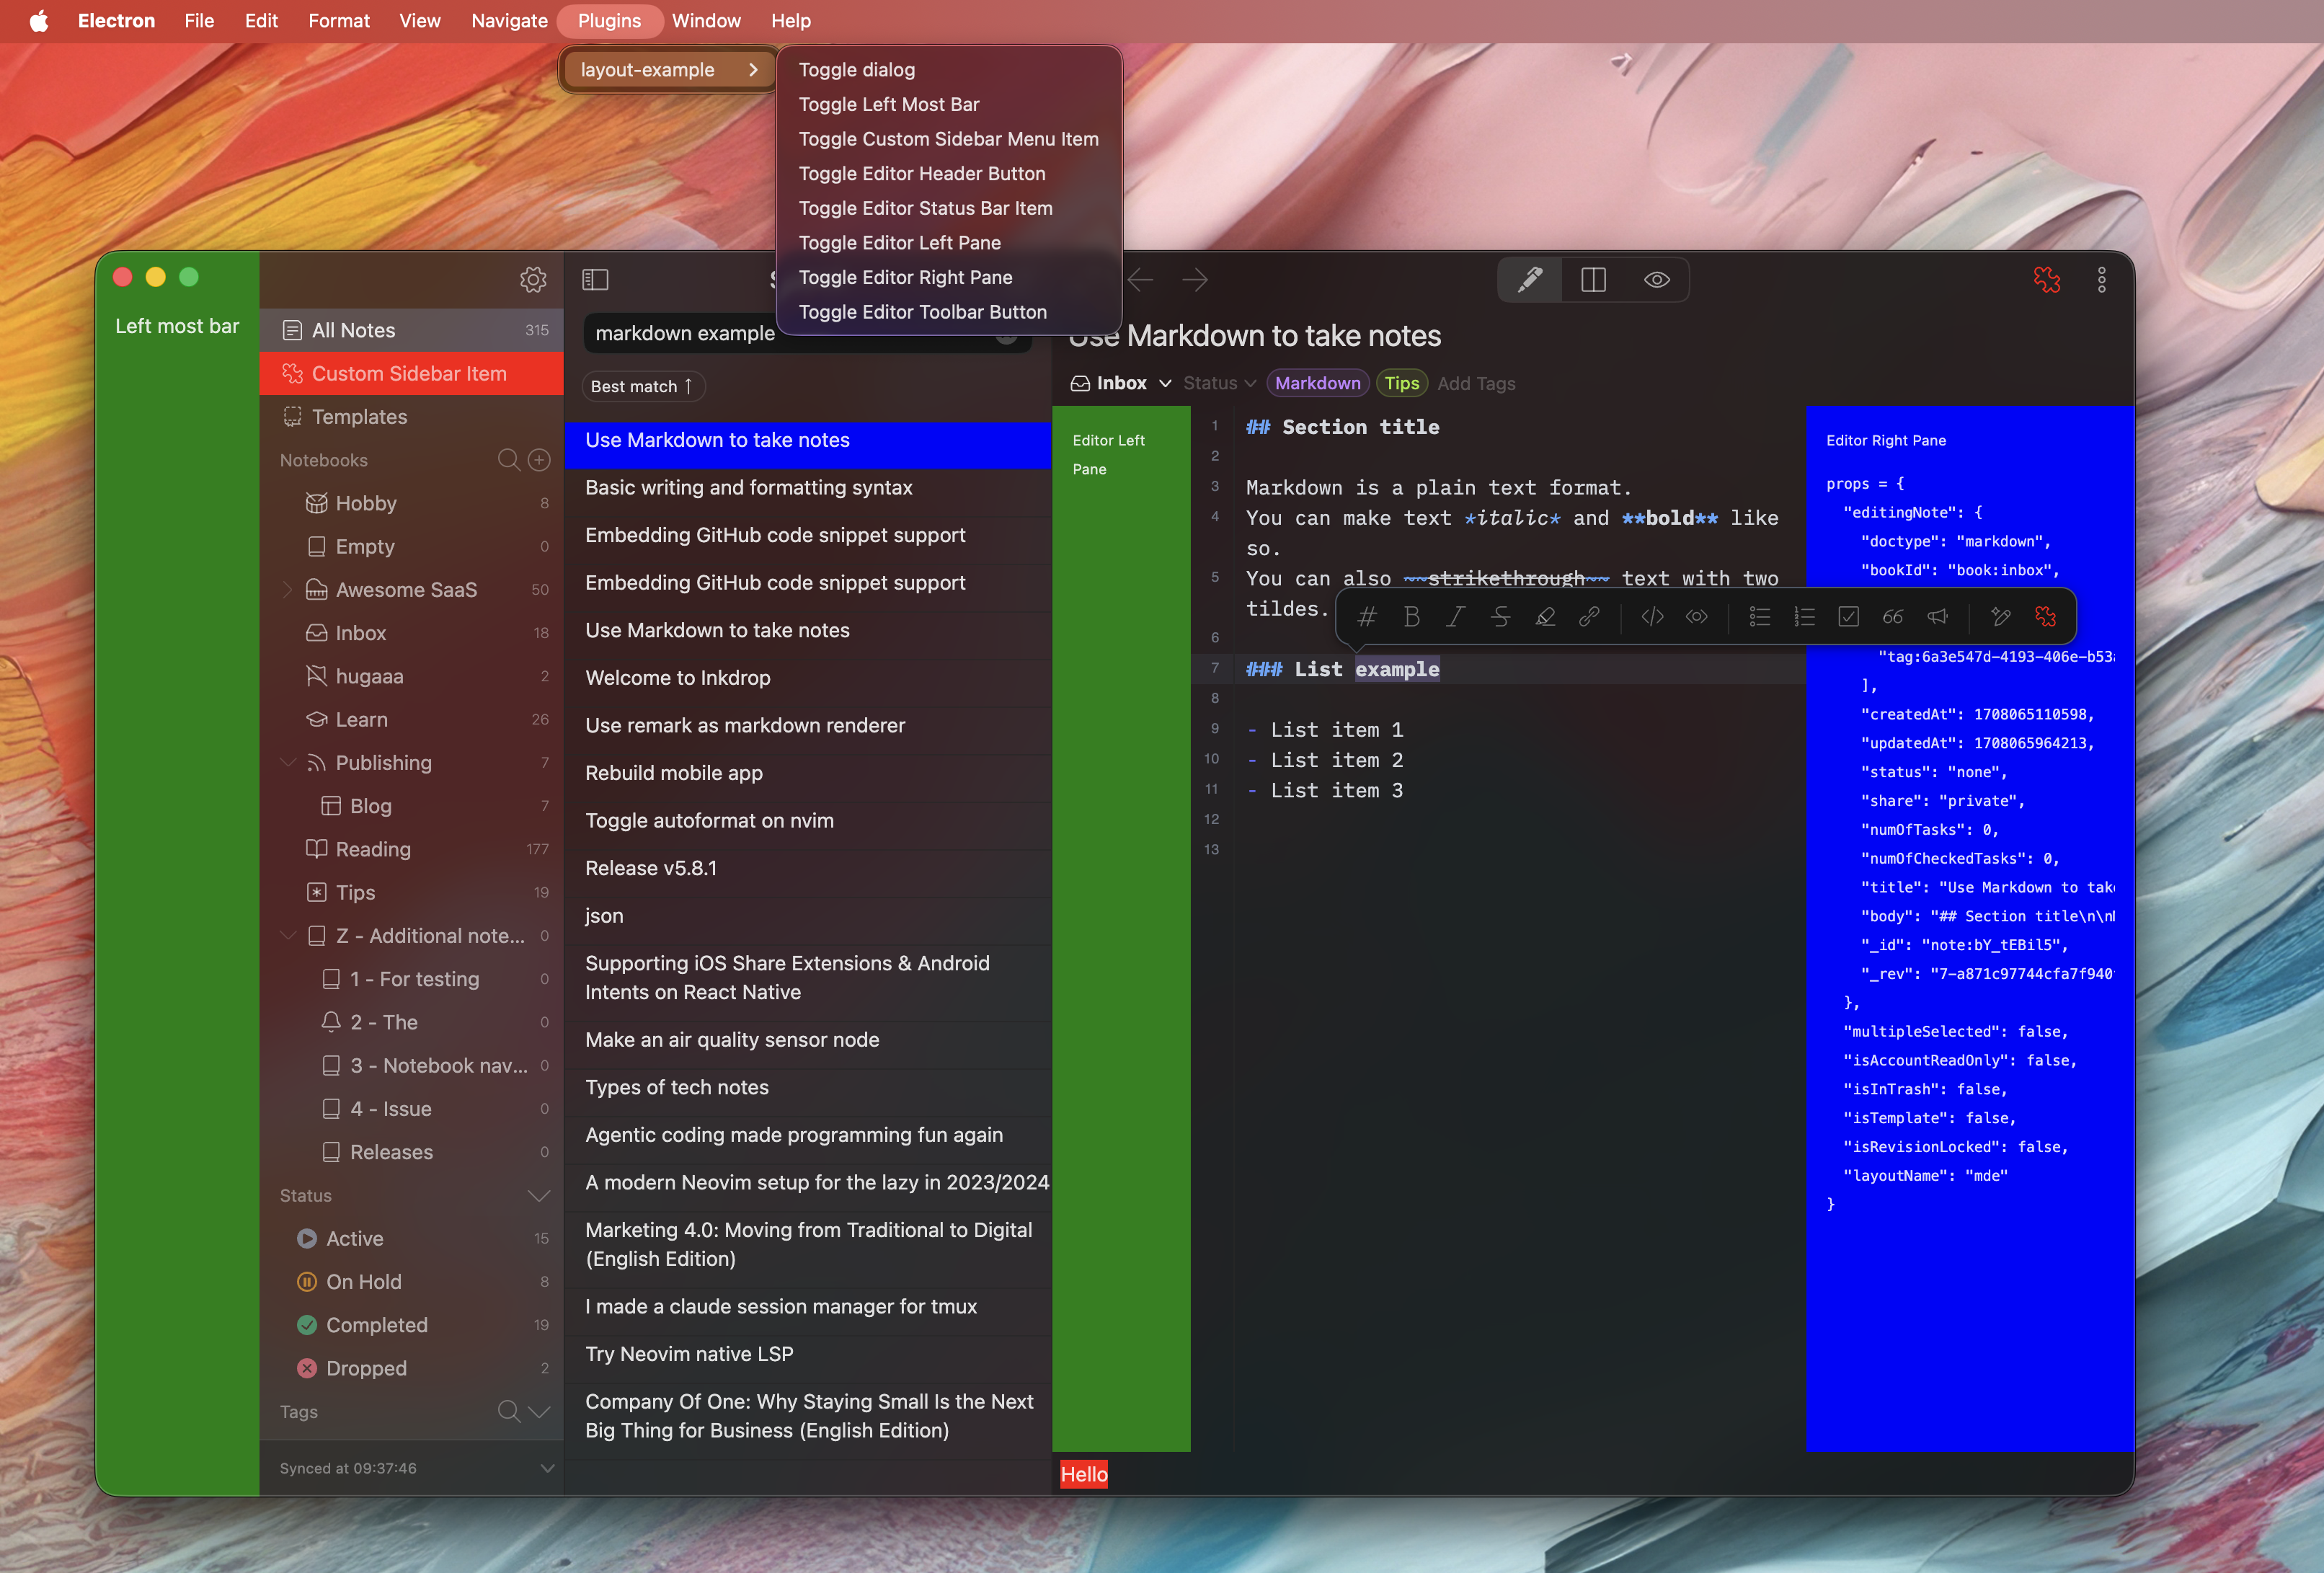Apply italic from the floating toolbar
Image resolution: width=2324 pixels, height=1573 pixels.
point(1455,617)
